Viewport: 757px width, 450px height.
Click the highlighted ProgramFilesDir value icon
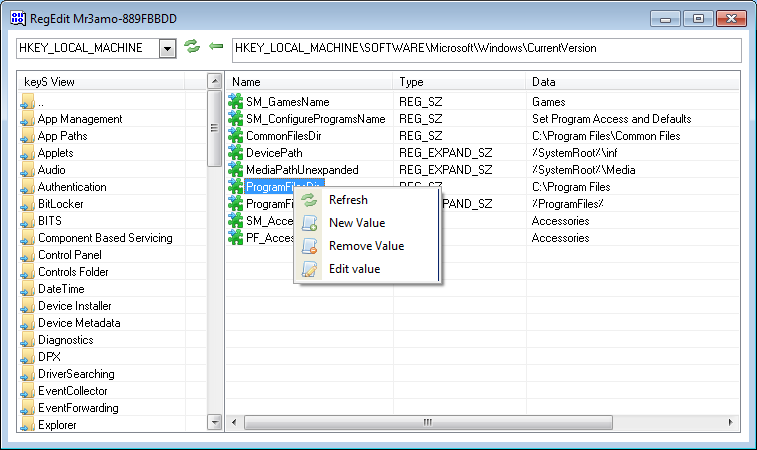click(x=236, y=186)
